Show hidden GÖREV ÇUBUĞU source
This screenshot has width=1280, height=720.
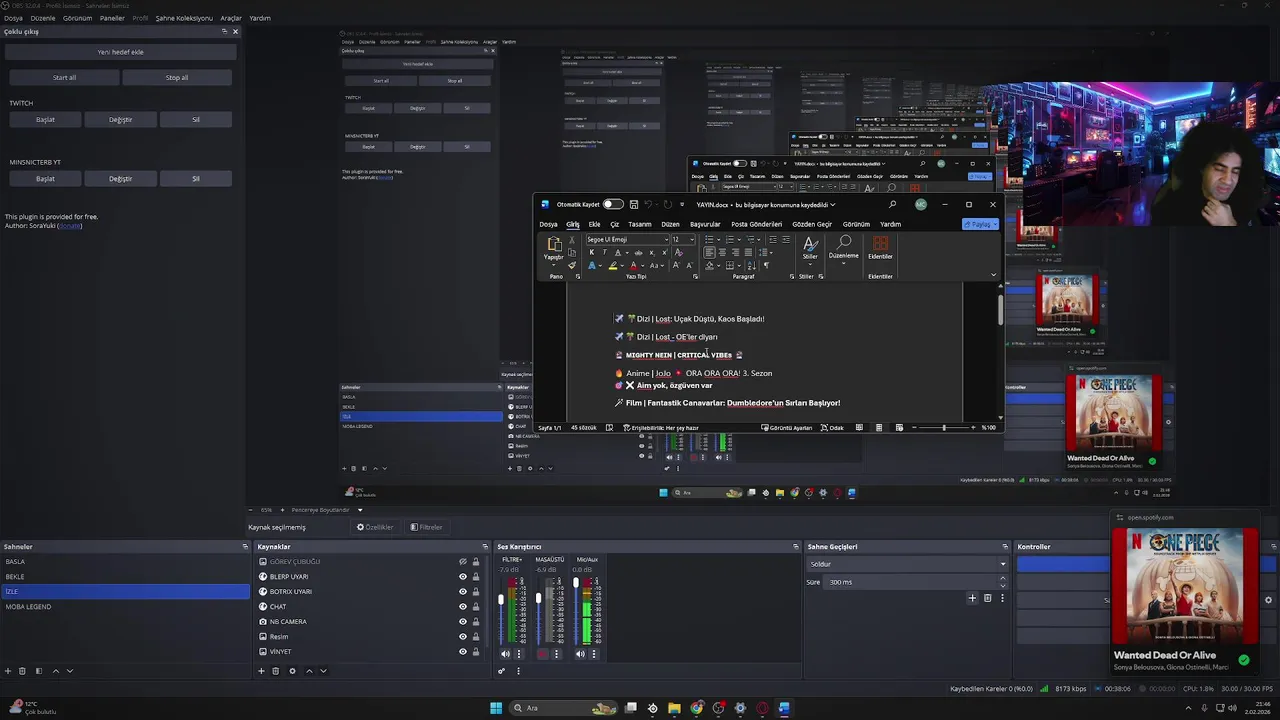[x=462, y=562]
